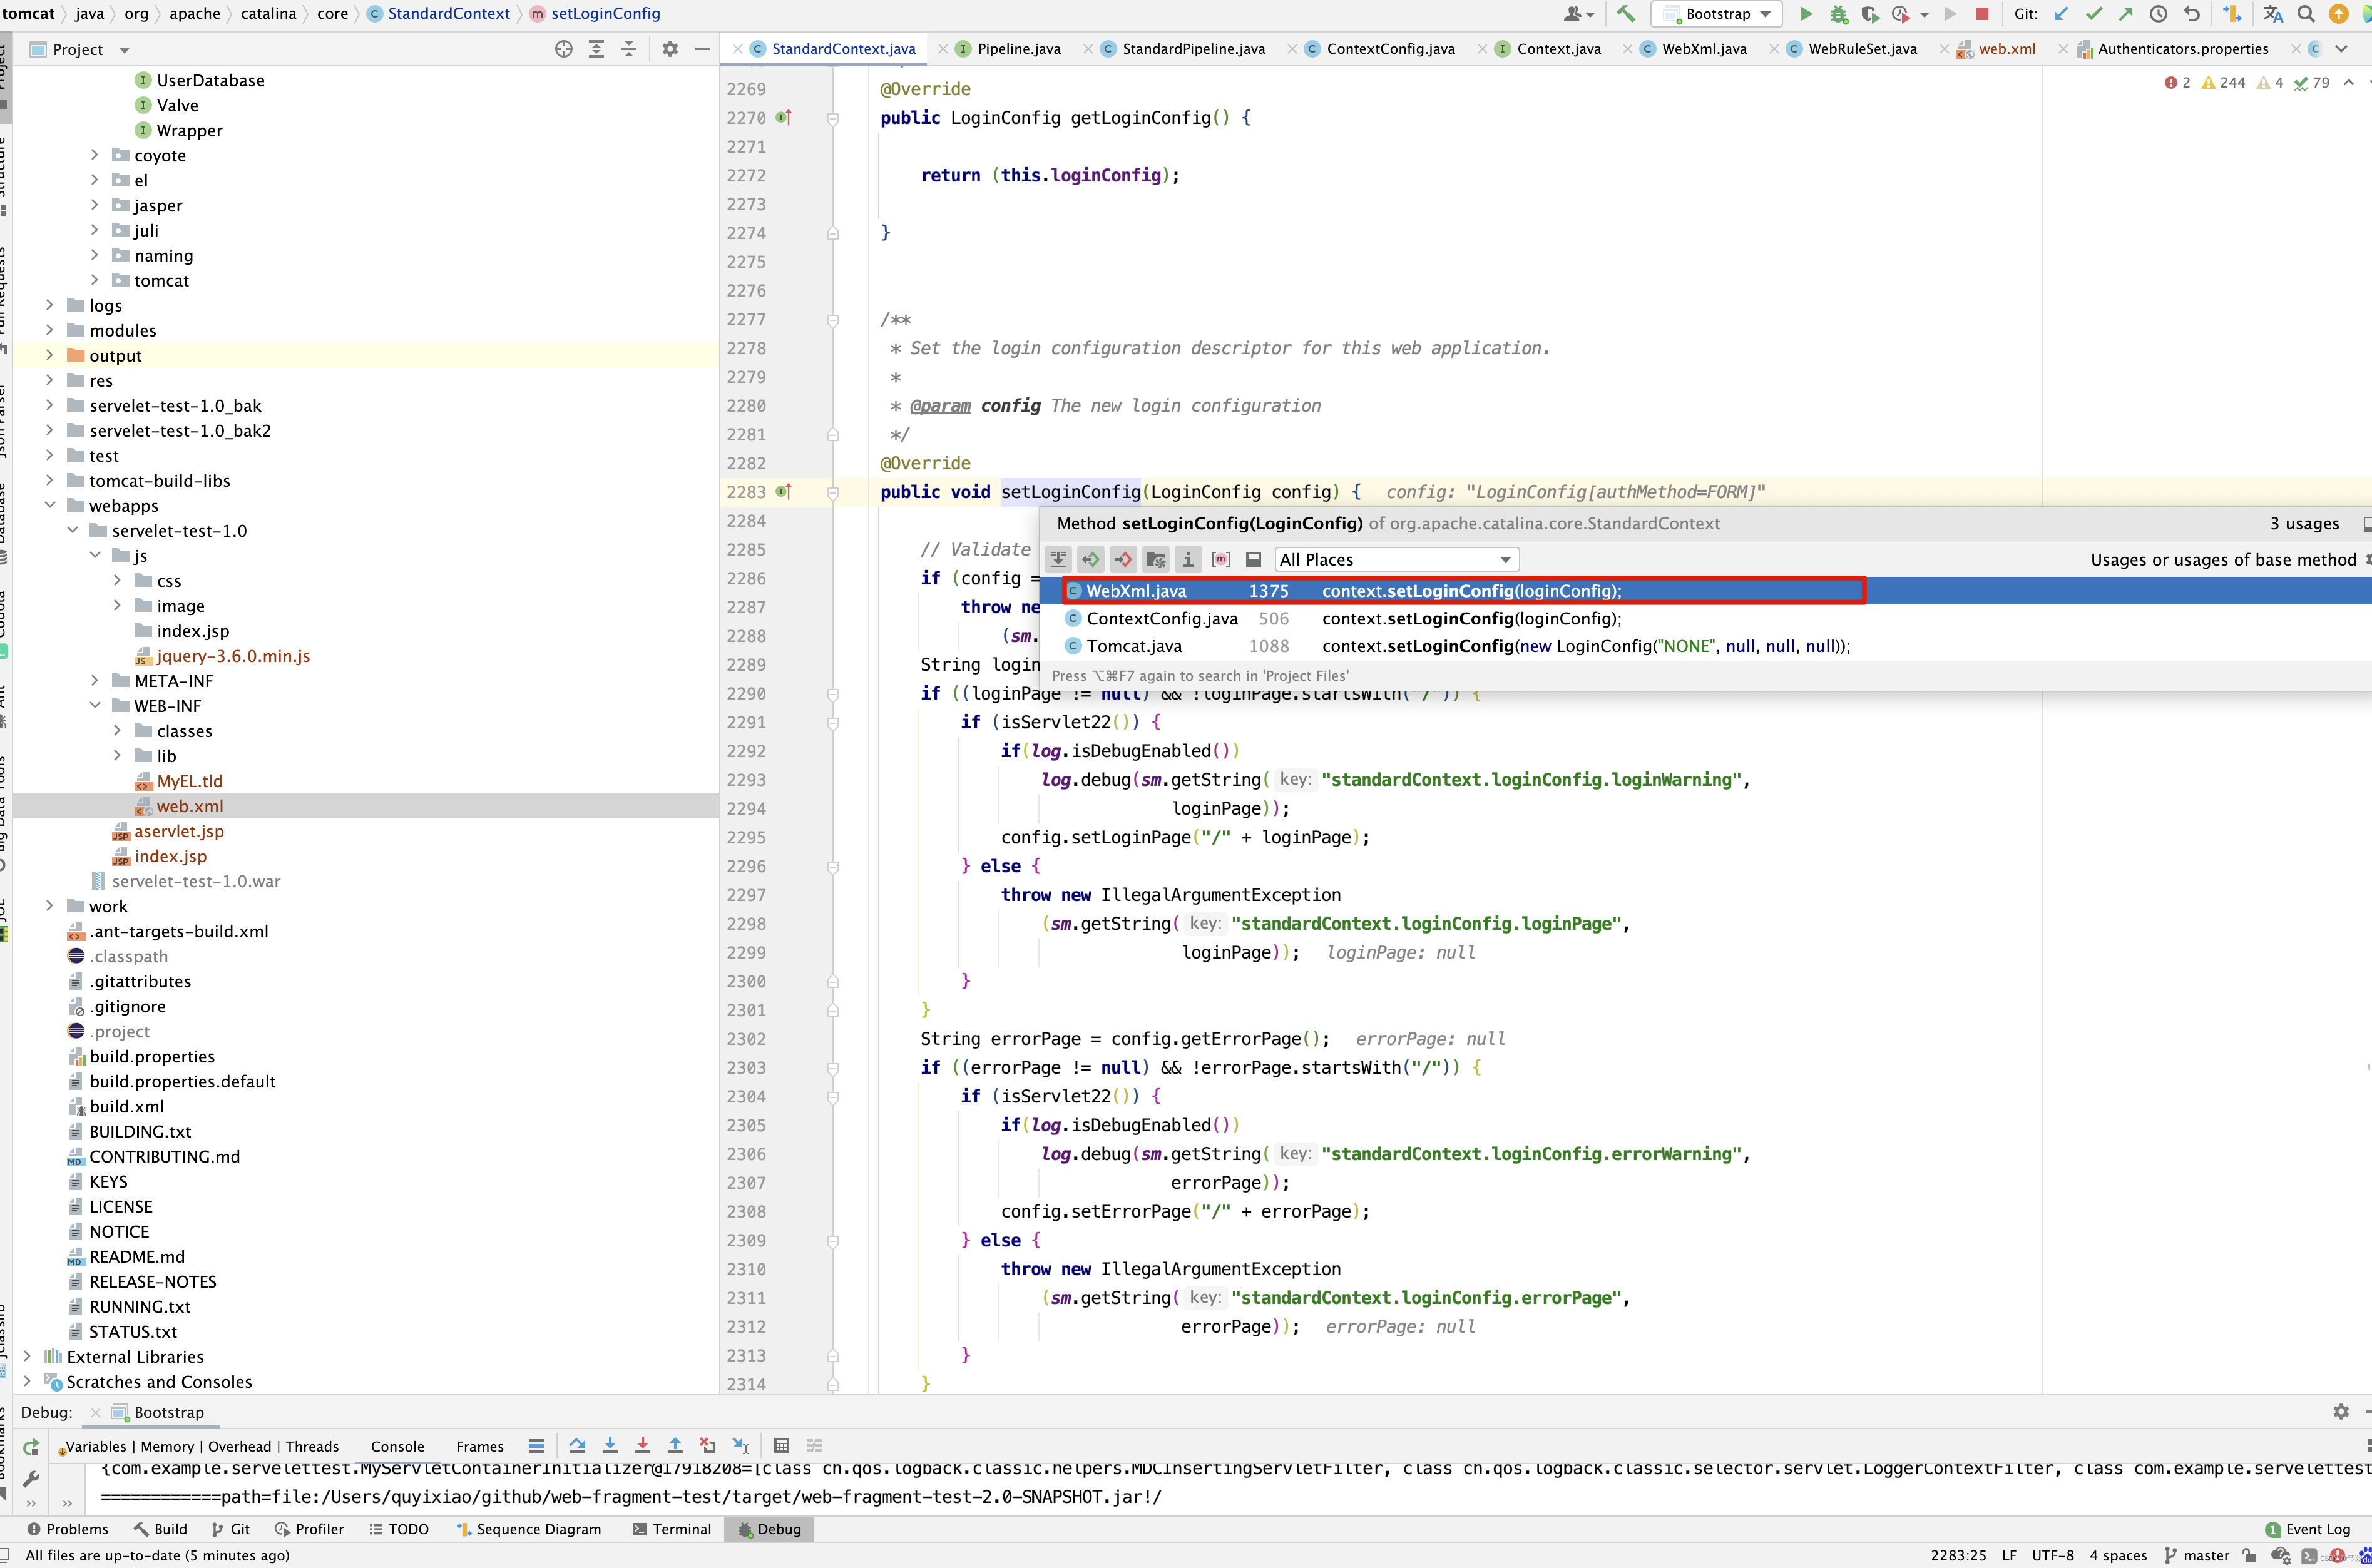
Task: Hide the Project tool window
Action: point(703,49)
